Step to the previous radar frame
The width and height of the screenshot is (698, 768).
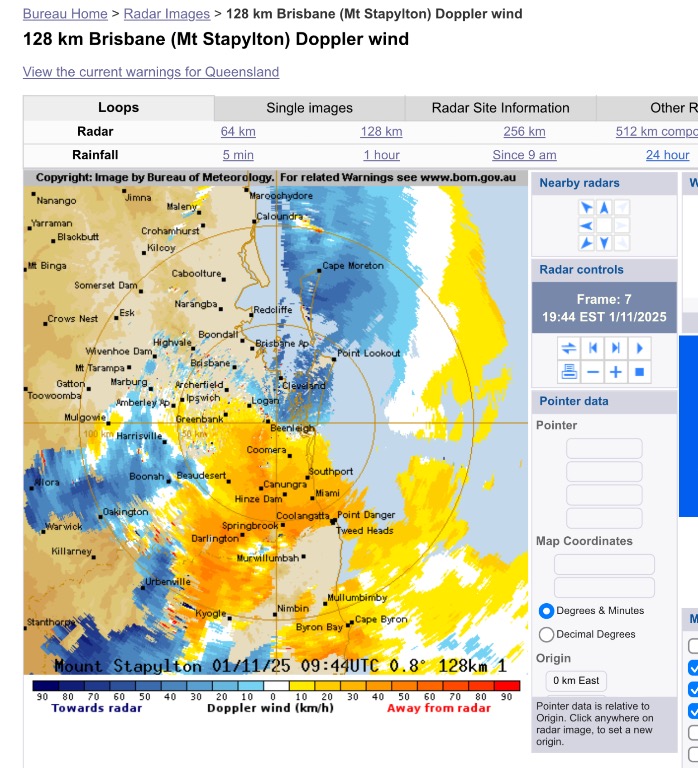click(592, 348)
